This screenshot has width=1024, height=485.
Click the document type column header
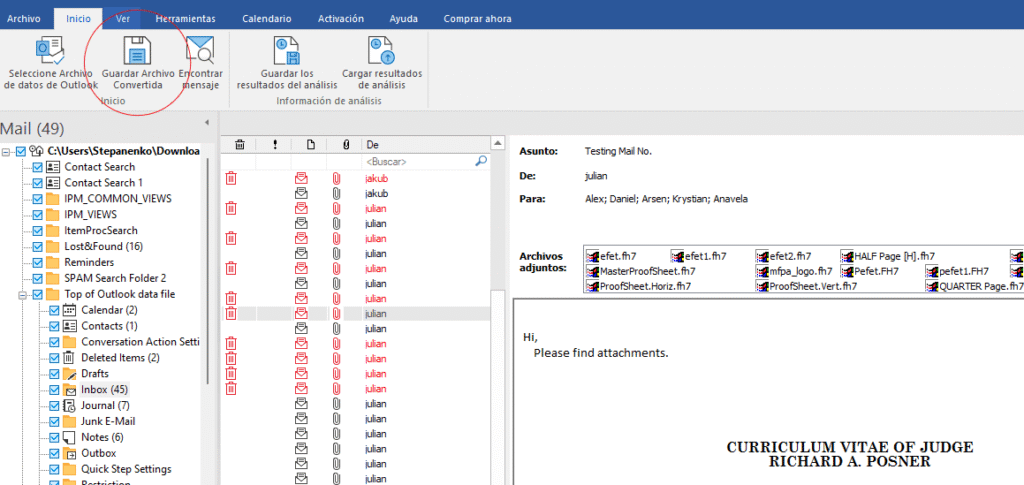point(311,144)
